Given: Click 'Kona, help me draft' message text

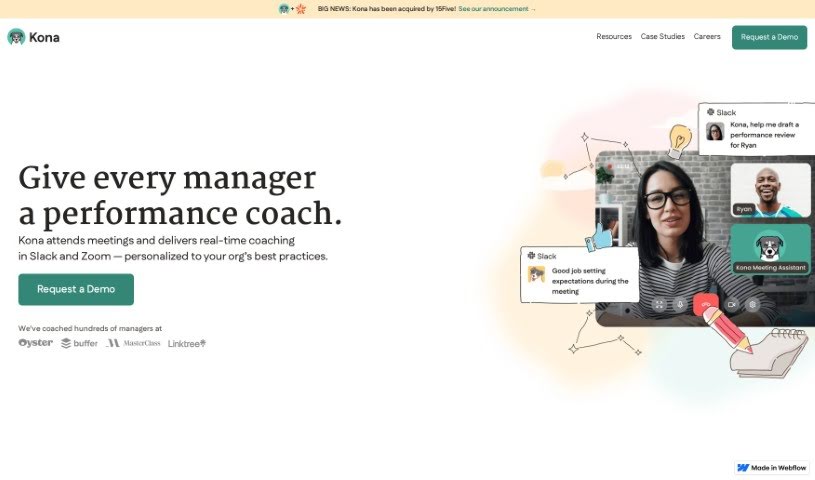Looking at the screenshot, I should pyautogui.click(x=764, y=135).
